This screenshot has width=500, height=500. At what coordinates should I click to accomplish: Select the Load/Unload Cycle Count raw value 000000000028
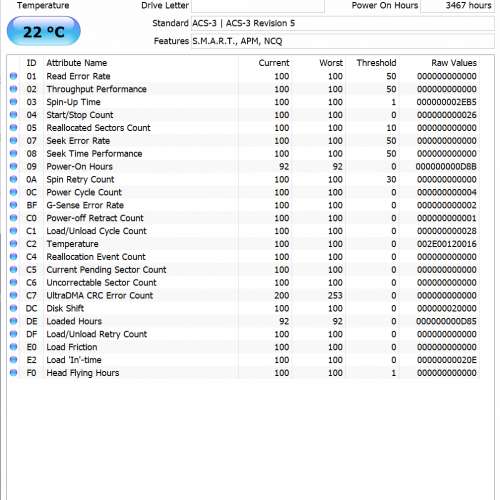point(447,231)
